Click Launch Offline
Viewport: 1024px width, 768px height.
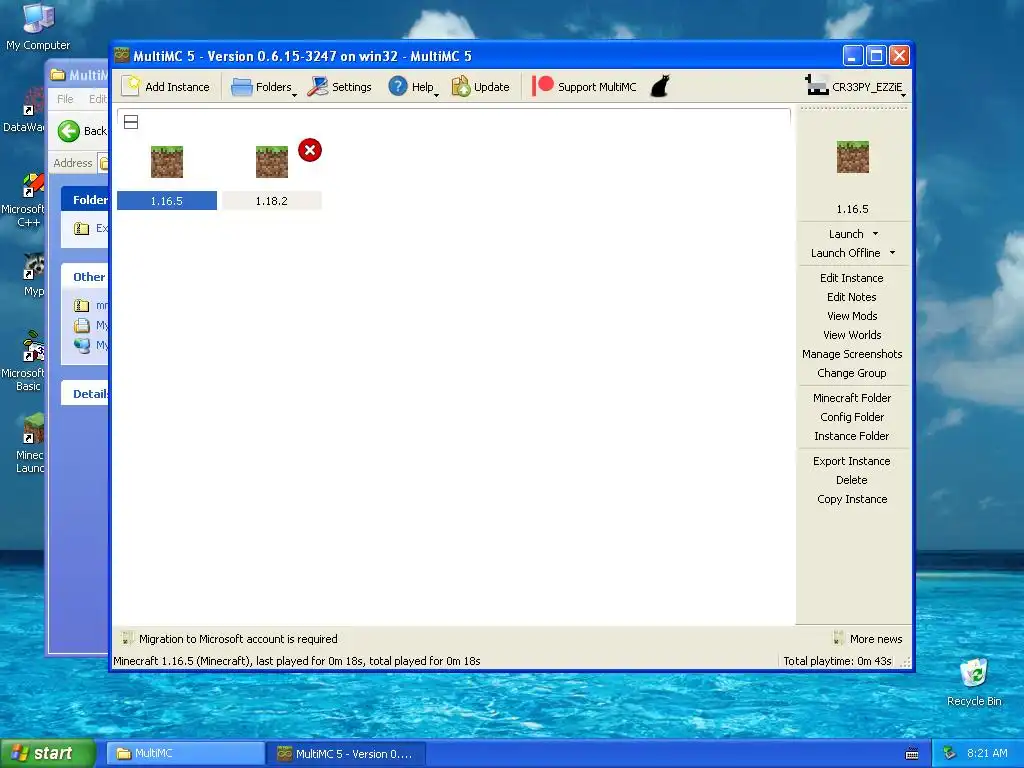[845, 253]
